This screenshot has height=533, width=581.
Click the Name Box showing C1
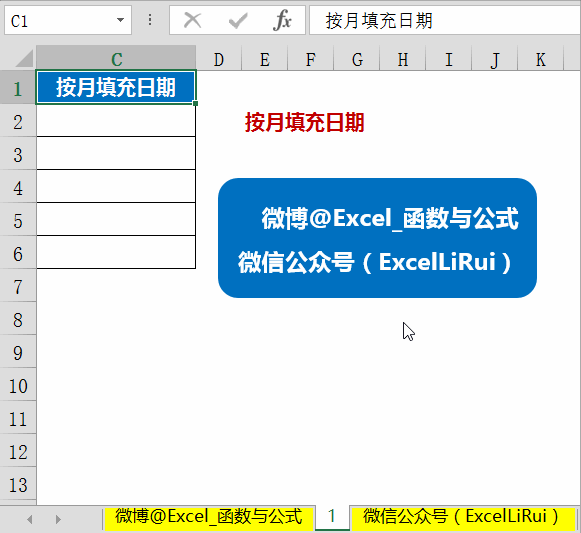68,20
